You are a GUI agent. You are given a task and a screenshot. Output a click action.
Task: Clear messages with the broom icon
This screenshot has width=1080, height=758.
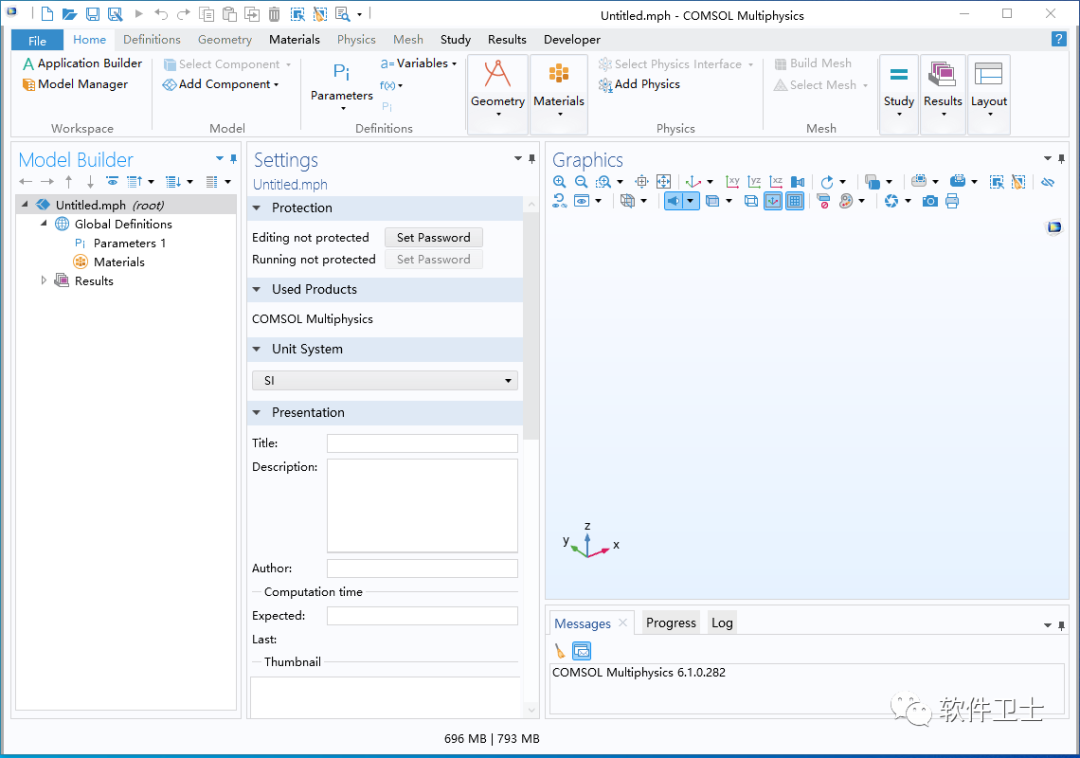click(559, 651)
